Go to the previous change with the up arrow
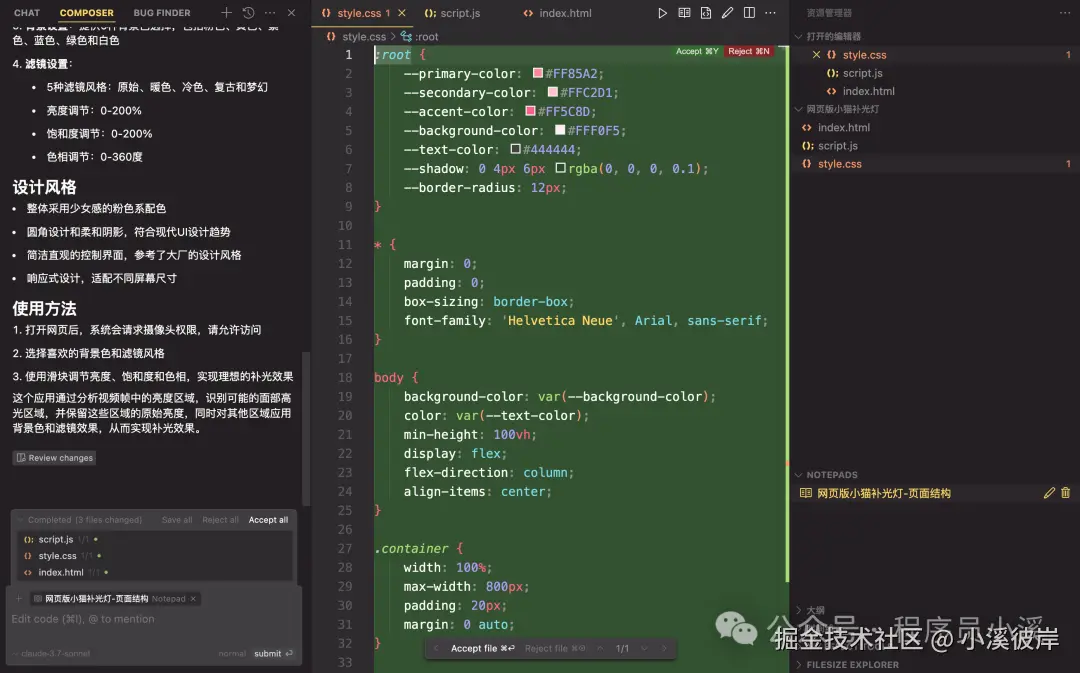The image size is (1080, 673). (601, 648)
